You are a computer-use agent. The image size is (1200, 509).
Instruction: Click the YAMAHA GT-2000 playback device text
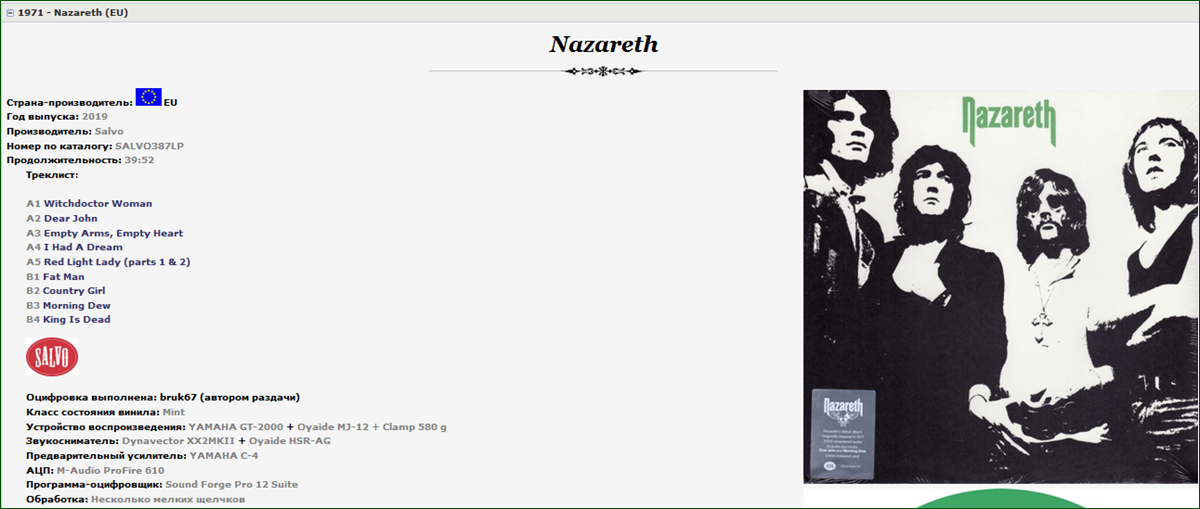(234, 427)
